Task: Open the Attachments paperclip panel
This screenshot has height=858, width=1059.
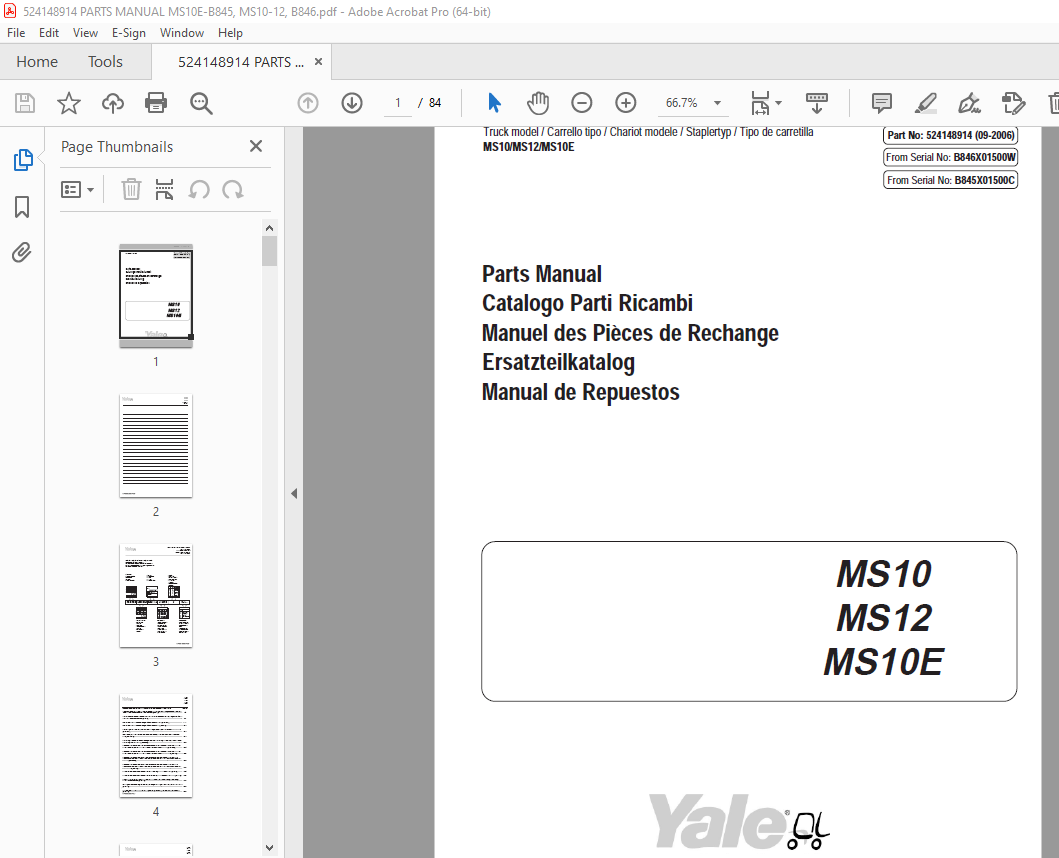Action: [22, 253]
